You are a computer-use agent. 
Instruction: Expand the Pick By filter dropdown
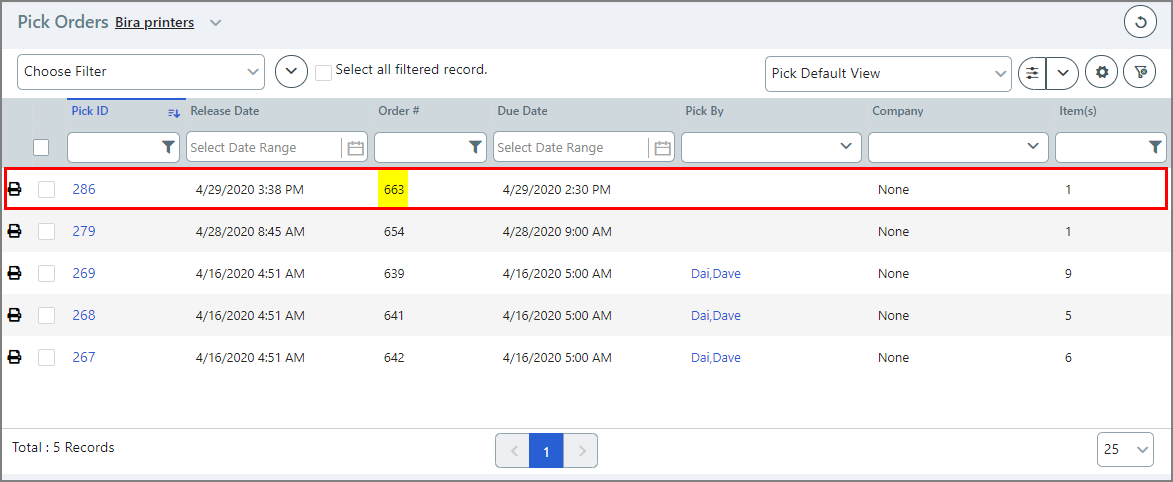tap(771, 147)
